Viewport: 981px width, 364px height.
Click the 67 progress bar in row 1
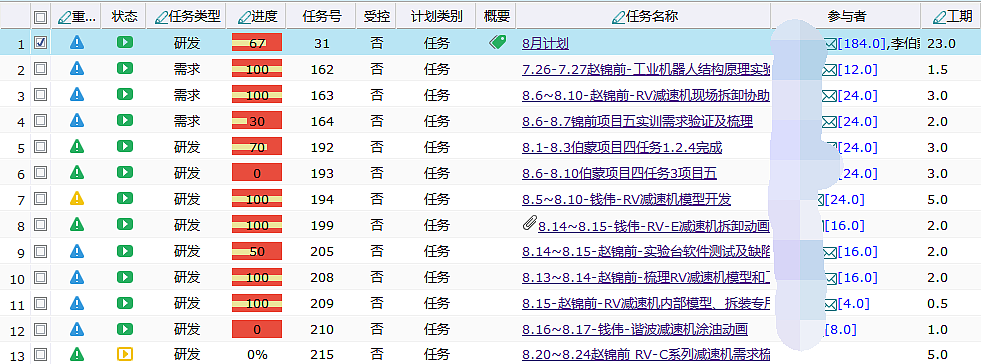click(x=257, y=43)
